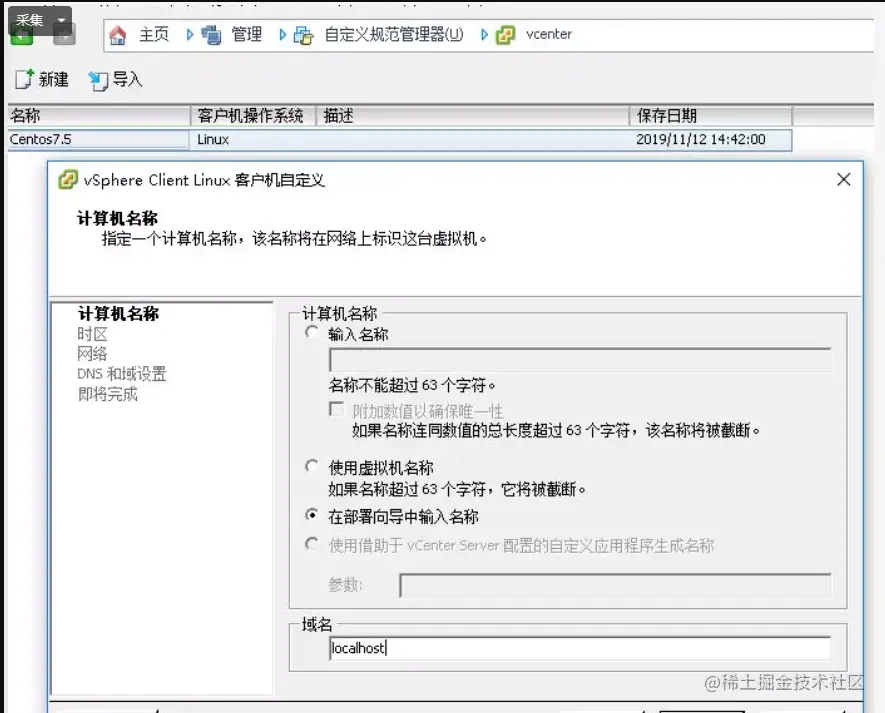Click the 管理 servers icon in breadcrumb
This screenshot has height=713, width=885.
pos(211,35)
